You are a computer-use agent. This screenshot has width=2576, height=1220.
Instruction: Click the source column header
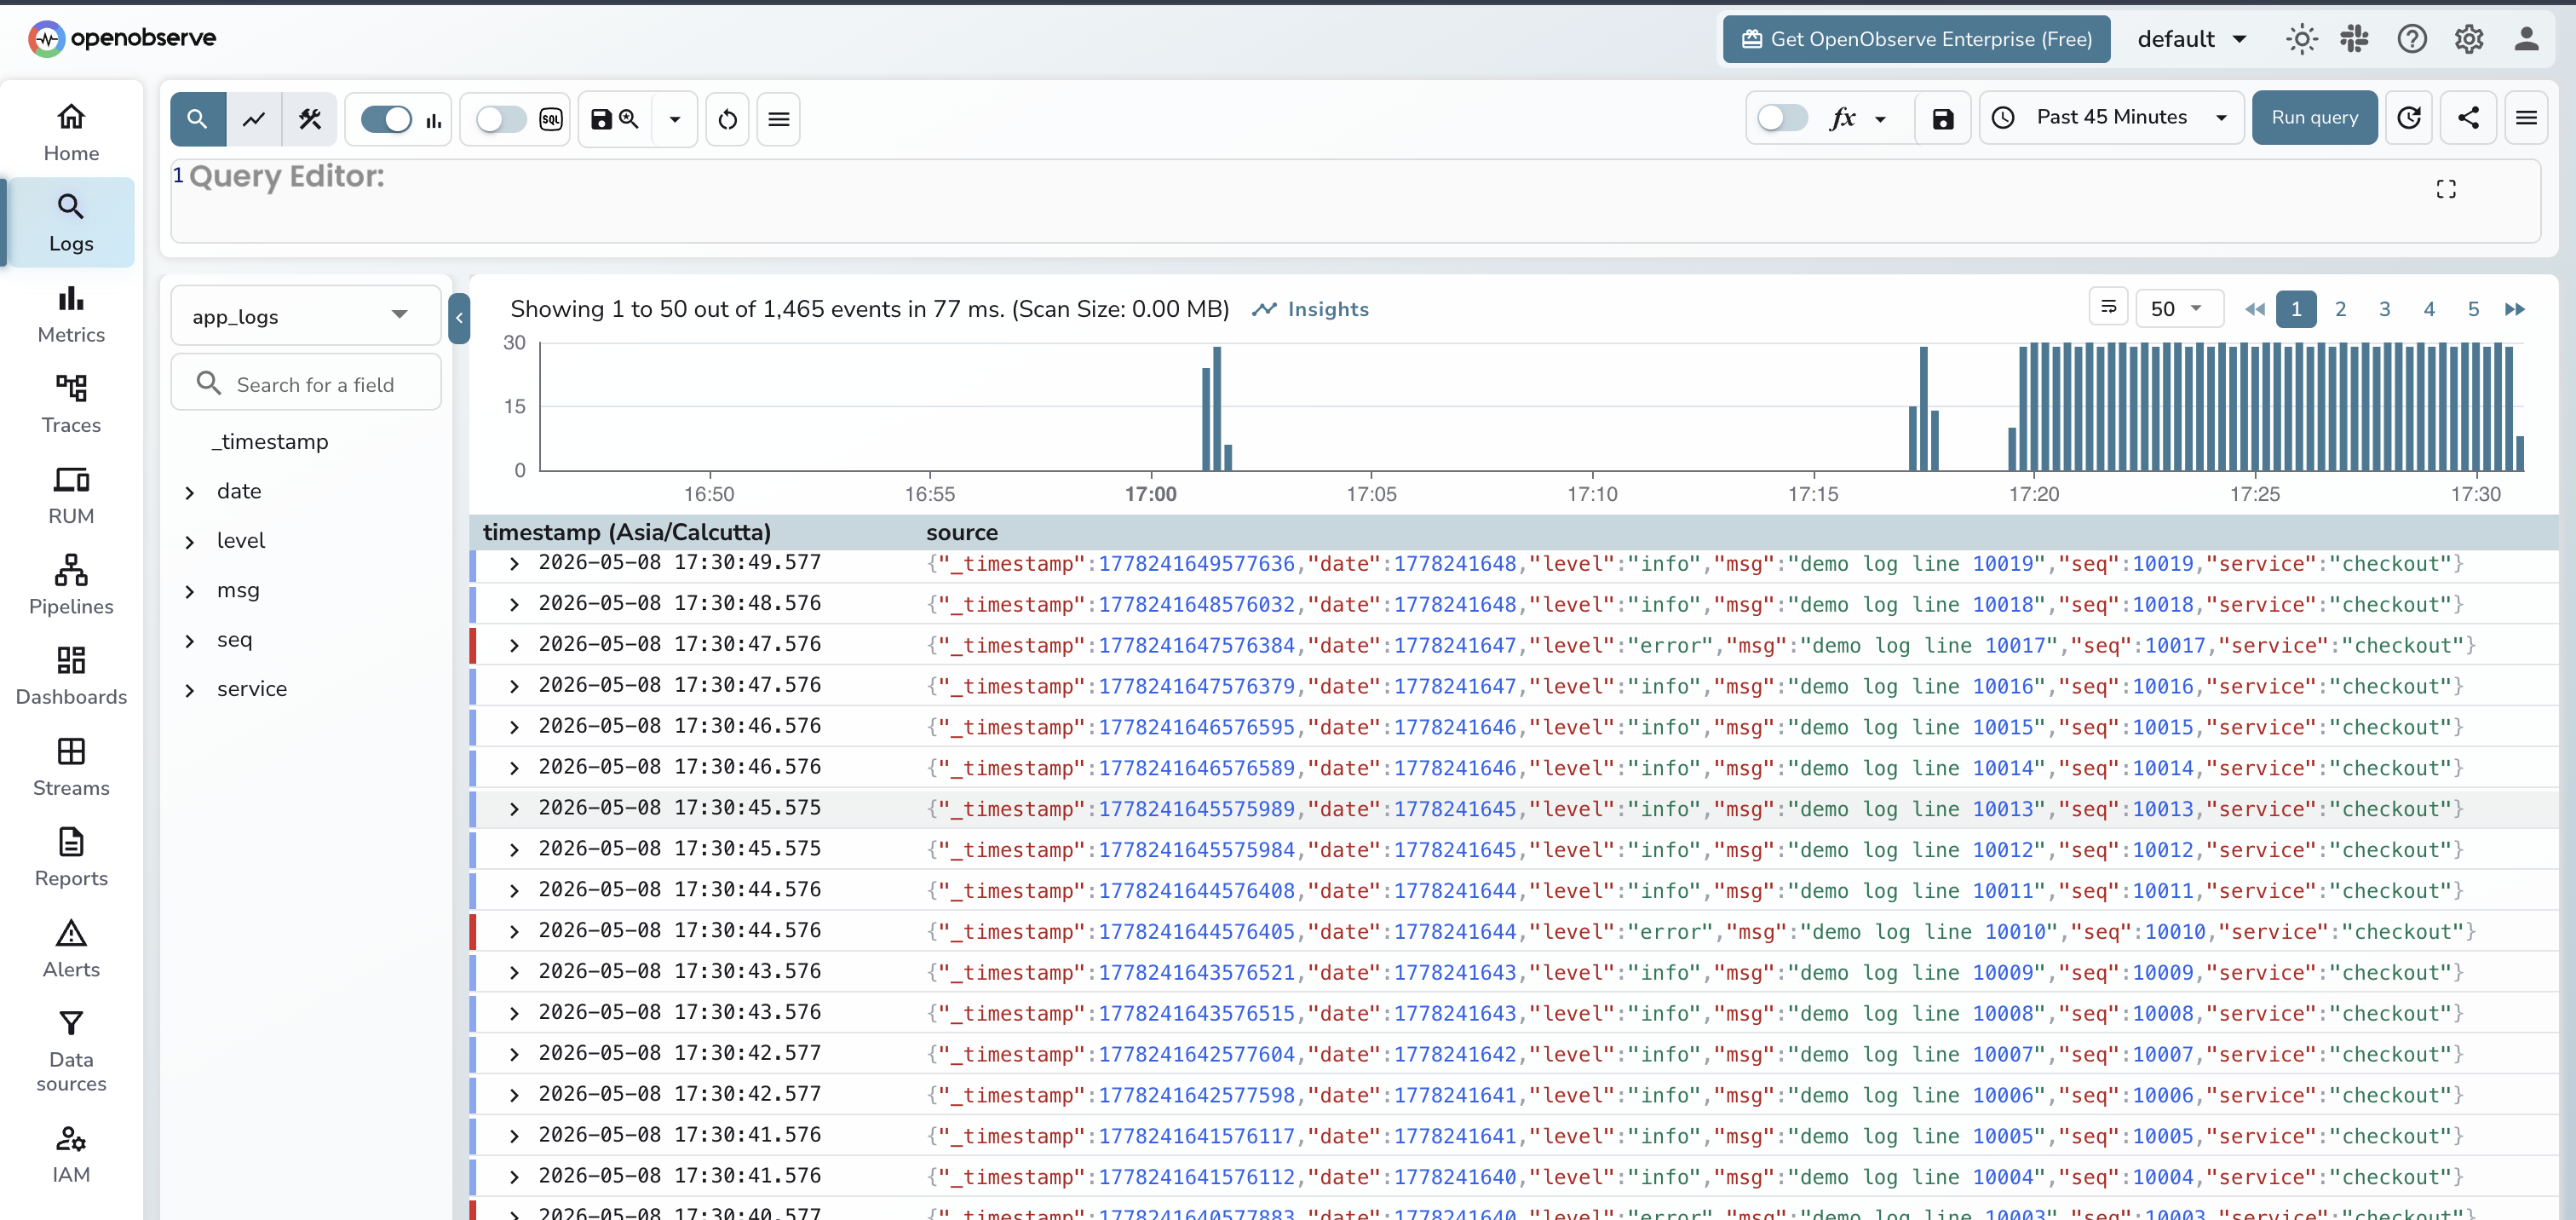[961, 532]
